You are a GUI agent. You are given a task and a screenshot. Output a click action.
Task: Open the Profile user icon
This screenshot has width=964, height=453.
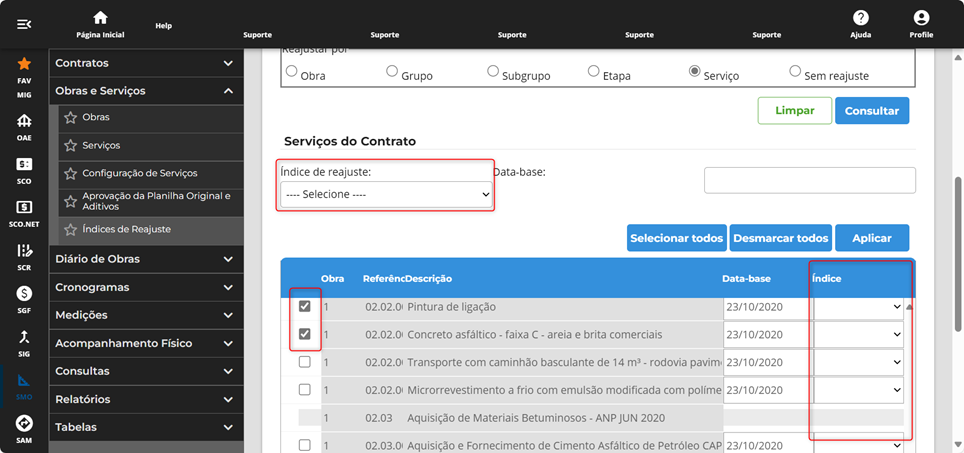[x=921, y=18]
